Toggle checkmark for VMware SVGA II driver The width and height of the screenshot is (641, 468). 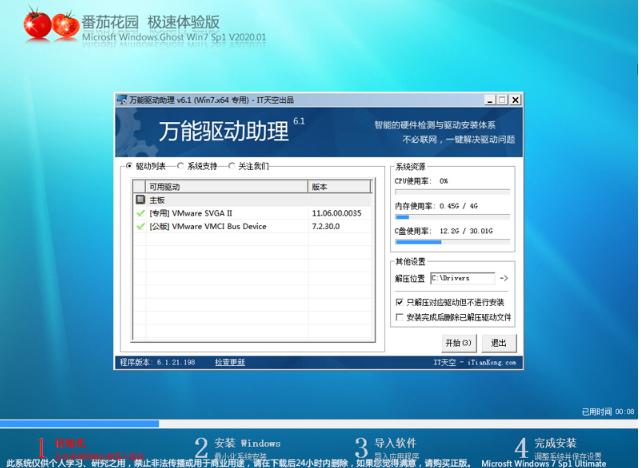pos(141,213)
